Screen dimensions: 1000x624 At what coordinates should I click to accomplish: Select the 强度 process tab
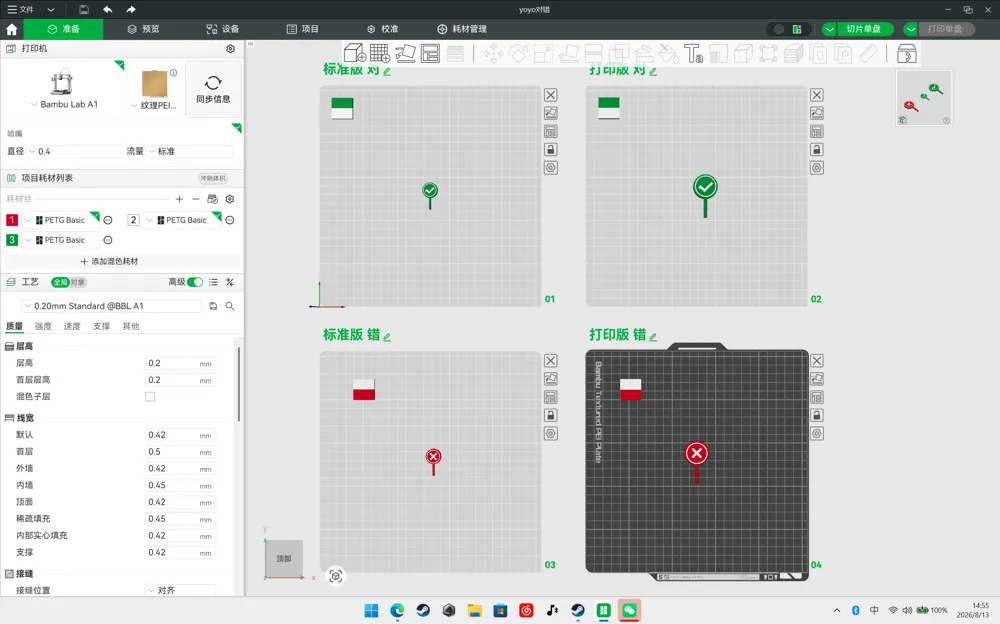(43, 326)
